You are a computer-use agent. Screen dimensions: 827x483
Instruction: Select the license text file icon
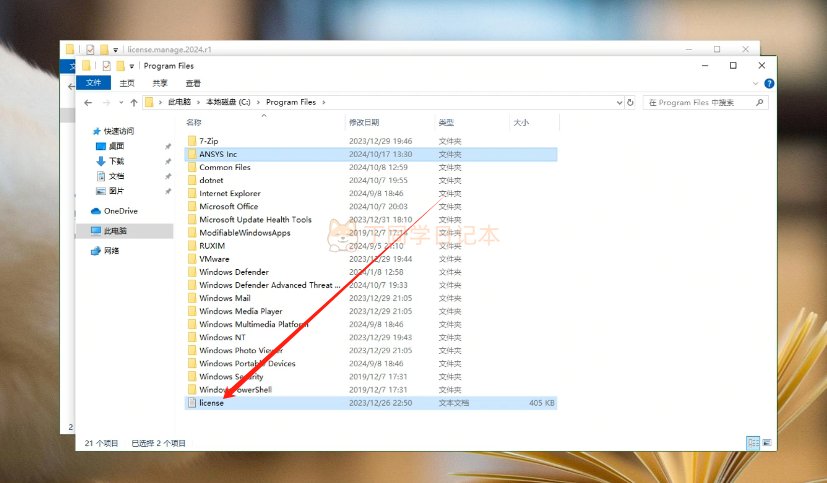point(191,403)
